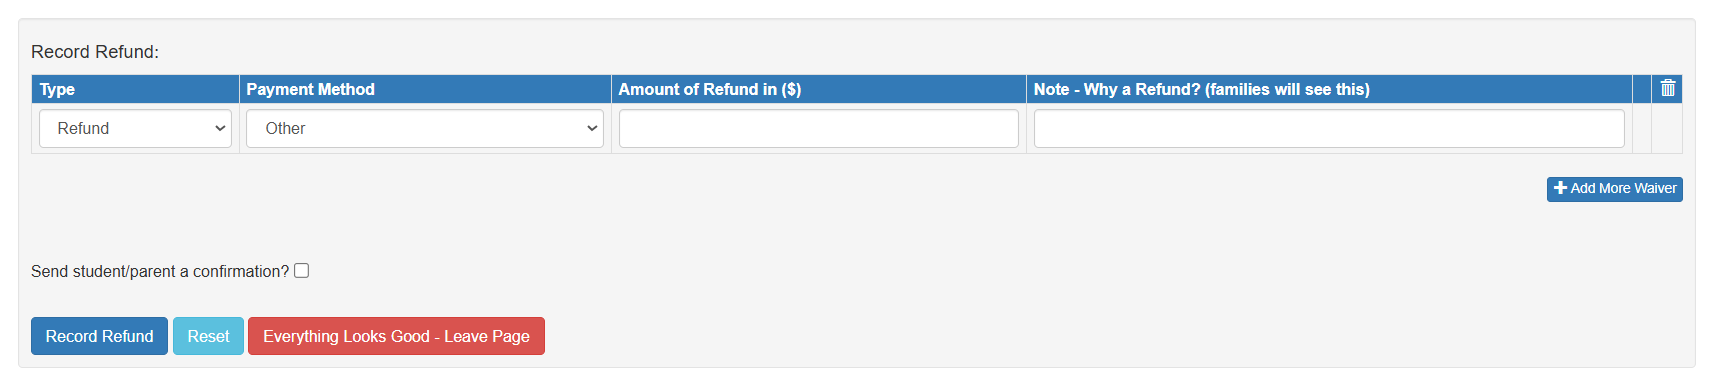Open the Type dropdown showing Refund
1710x374 pixels.
[x=135, y=128]
